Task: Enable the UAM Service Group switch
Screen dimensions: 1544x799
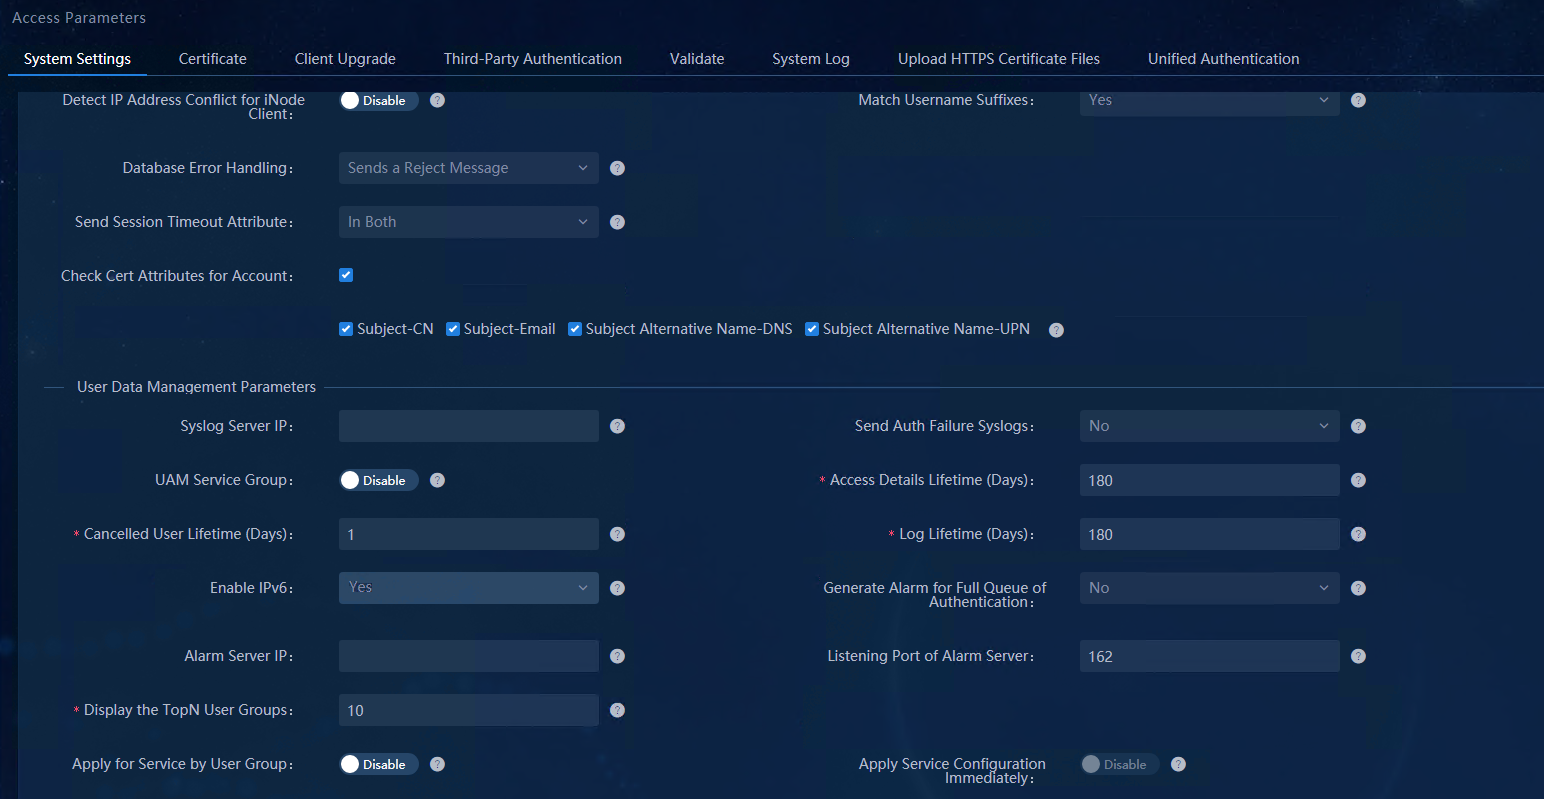Action: point(379,480)
